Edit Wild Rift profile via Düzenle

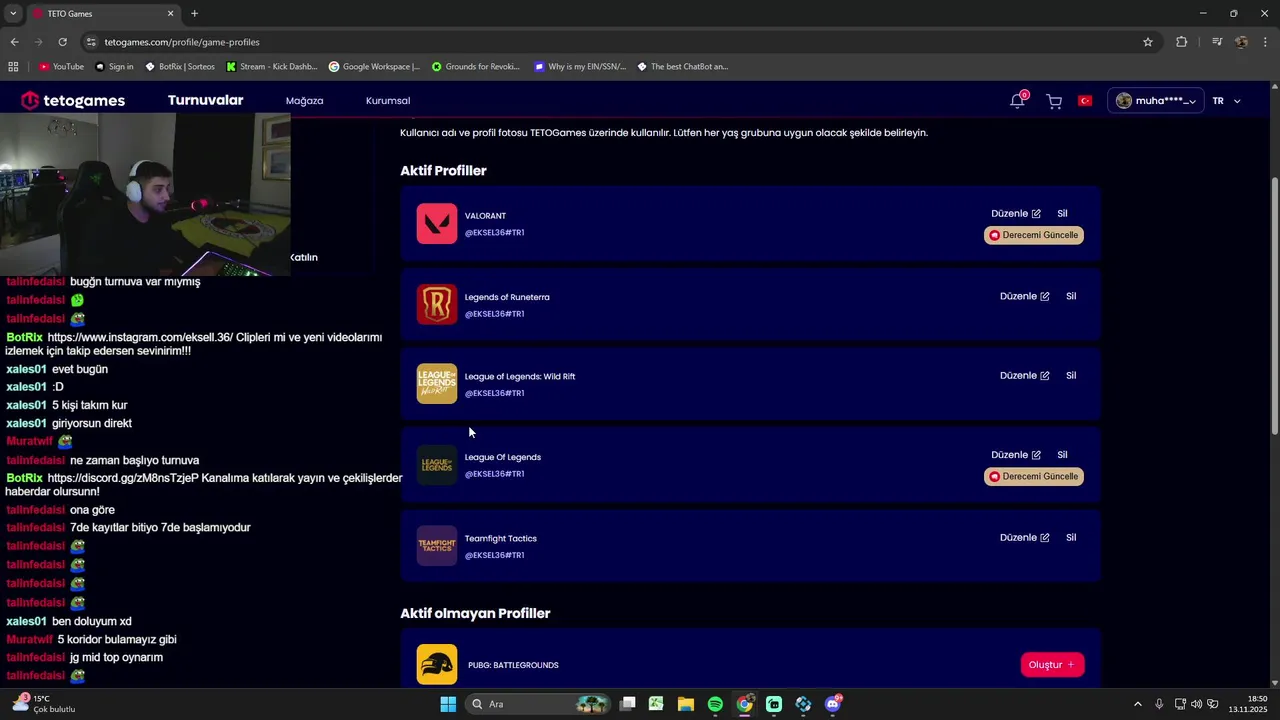pos(1025,376)
